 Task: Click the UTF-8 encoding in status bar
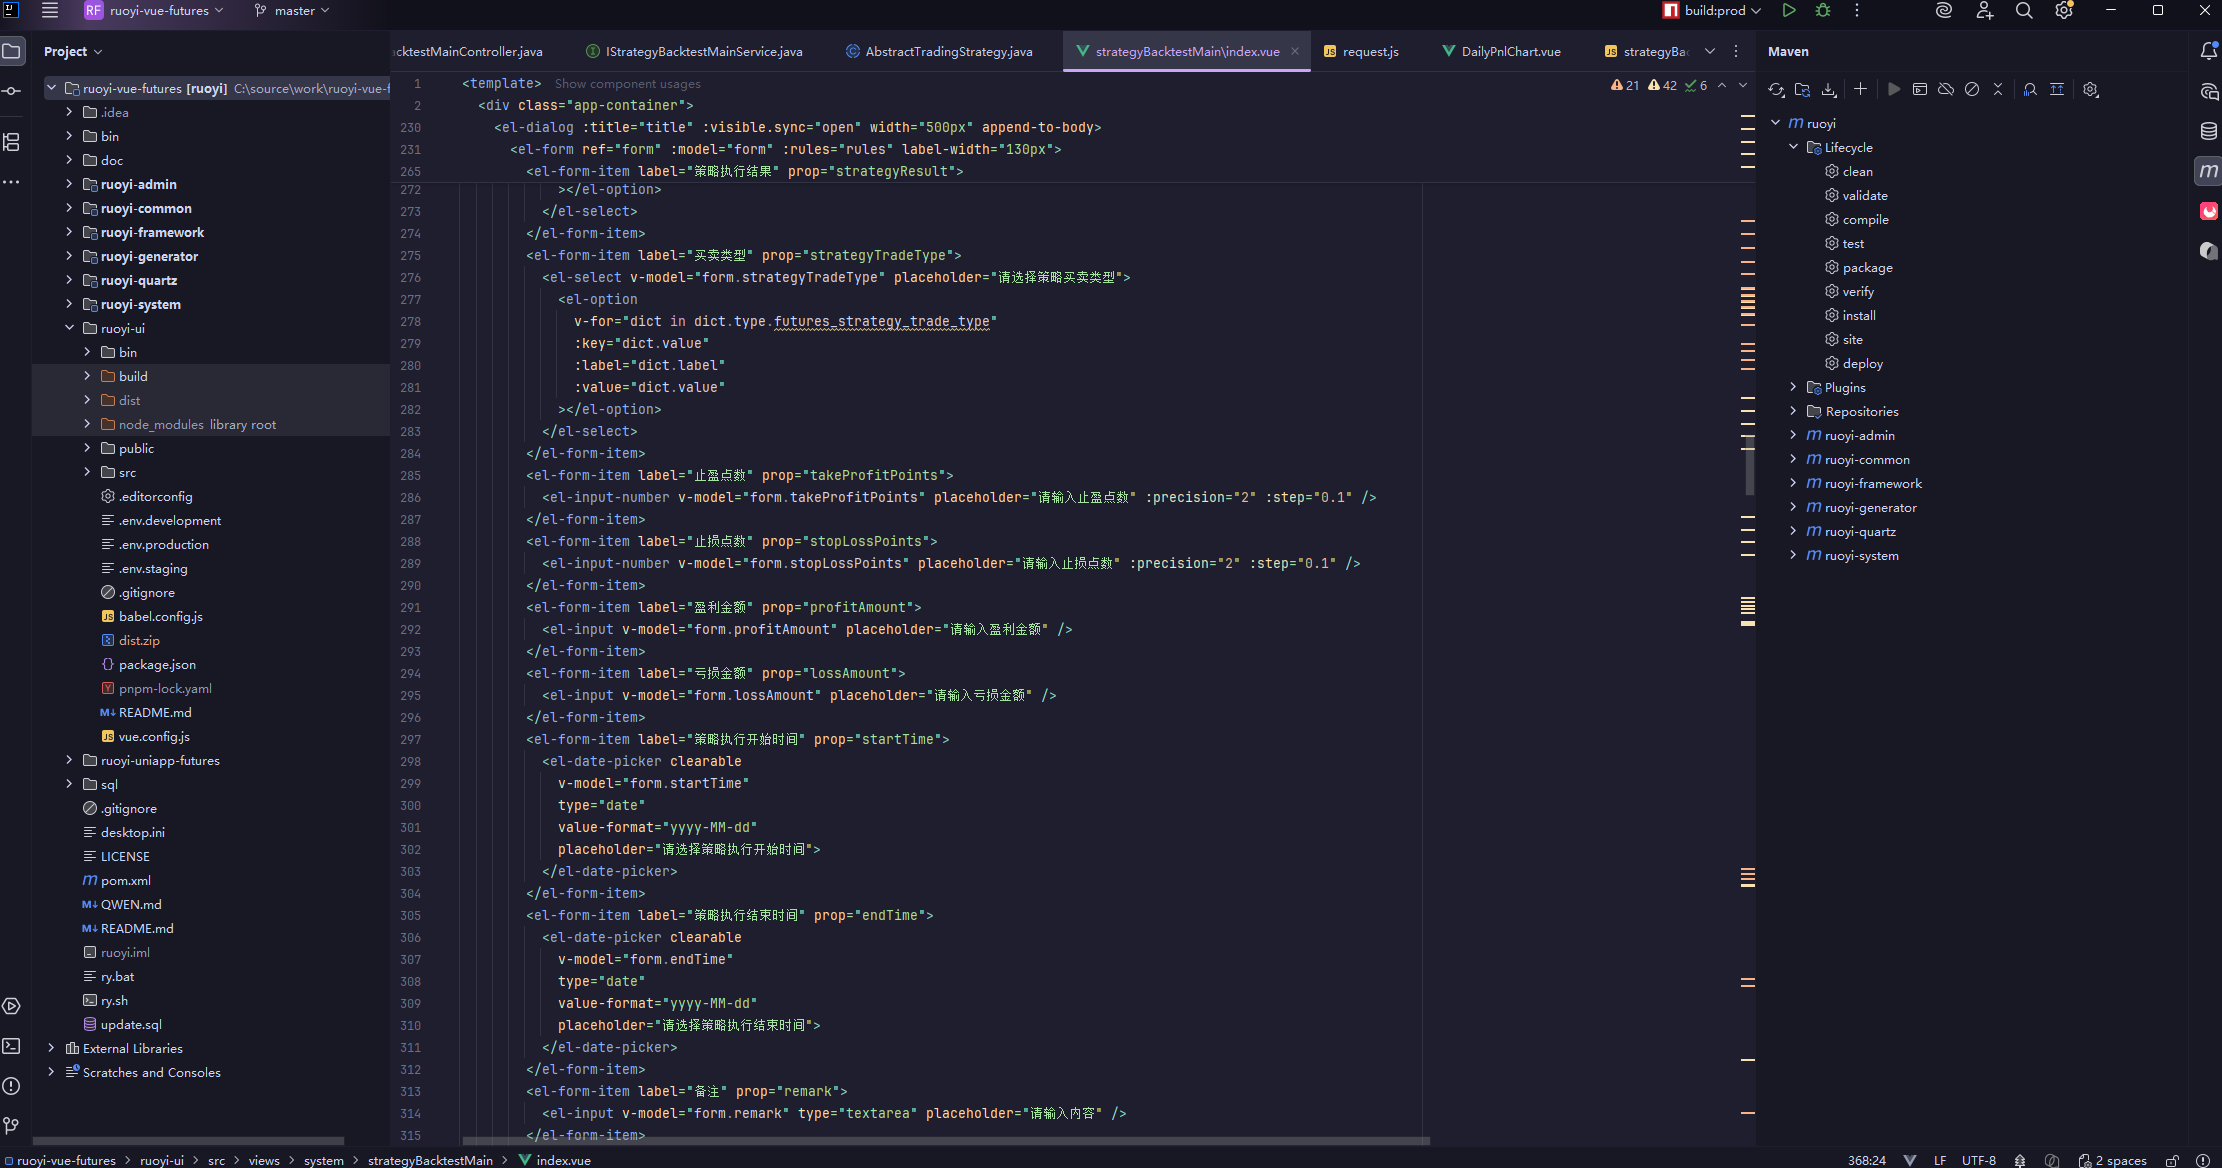[1978, 1160]
